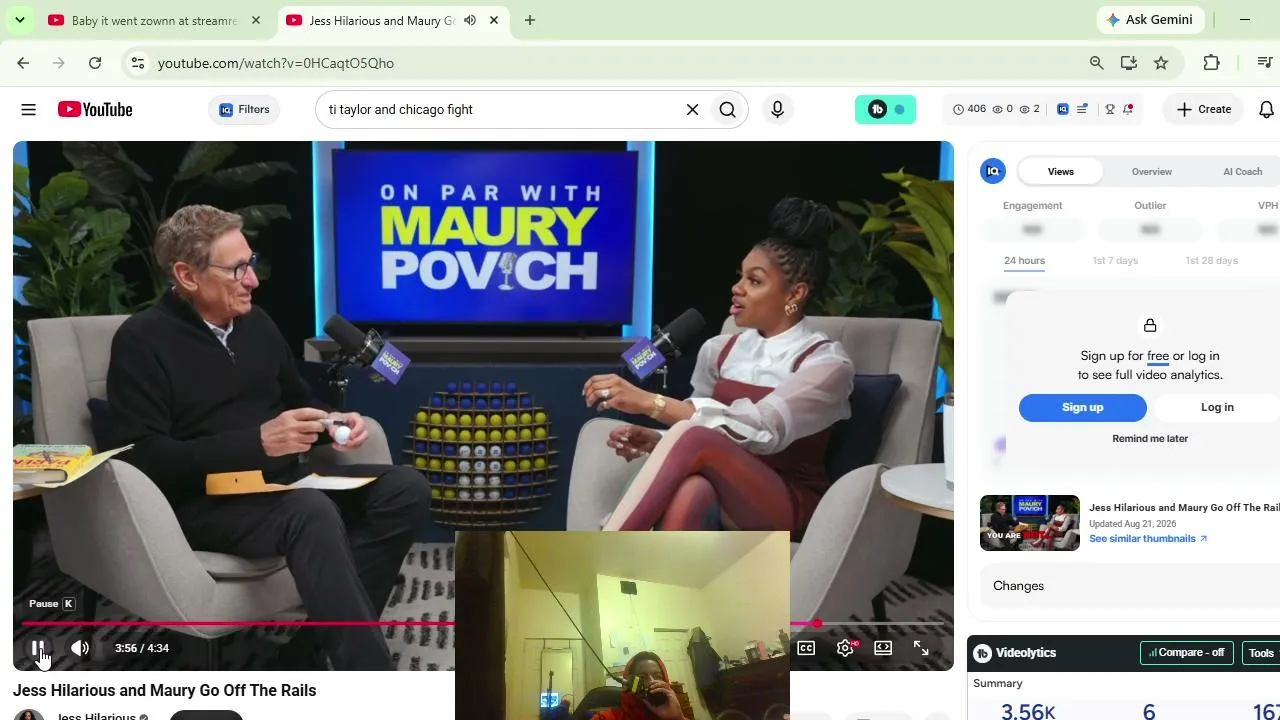Switch the player to theater mode
This screenshot has width=1280, height=720.
tap(883, 648)
